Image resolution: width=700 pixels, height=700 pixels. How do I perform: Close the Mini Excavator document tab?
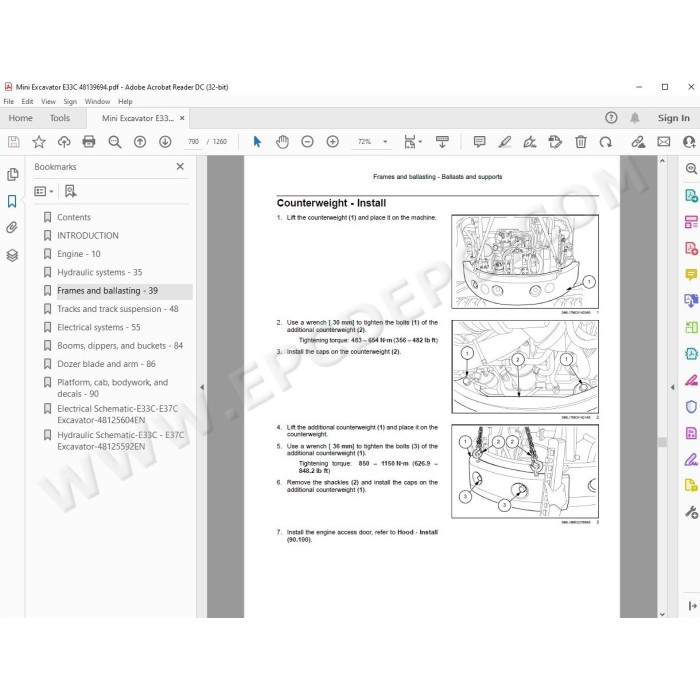coord(182,118)
